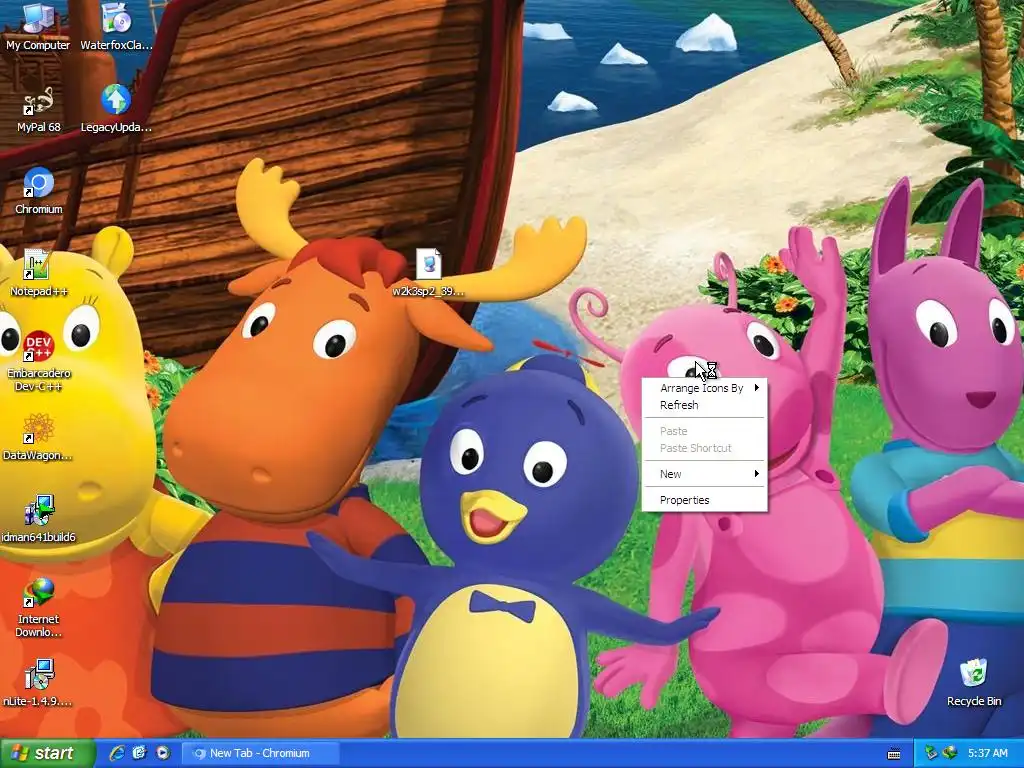Select the LegacyUpdate desktop icon
Image resolution: width=1024 pixels, height=768 pixels.
point(116,108)
